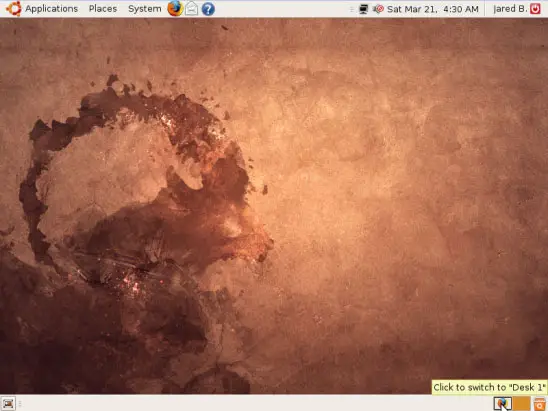Viewport: 548px width, 411px height.
Task: Click the bottom panel window list handle
Action: (20, 404)
